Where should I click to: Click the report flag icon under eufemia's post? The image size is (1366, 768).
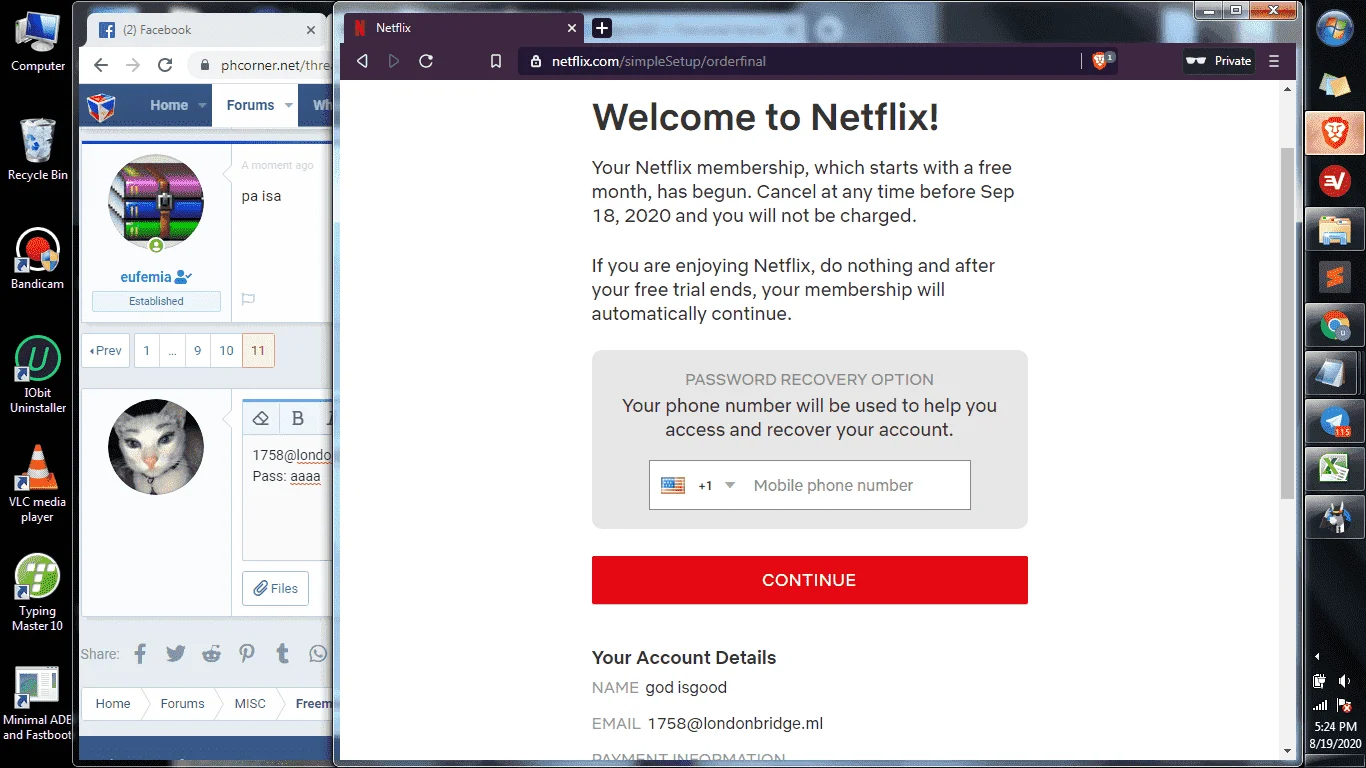point(248,299)
